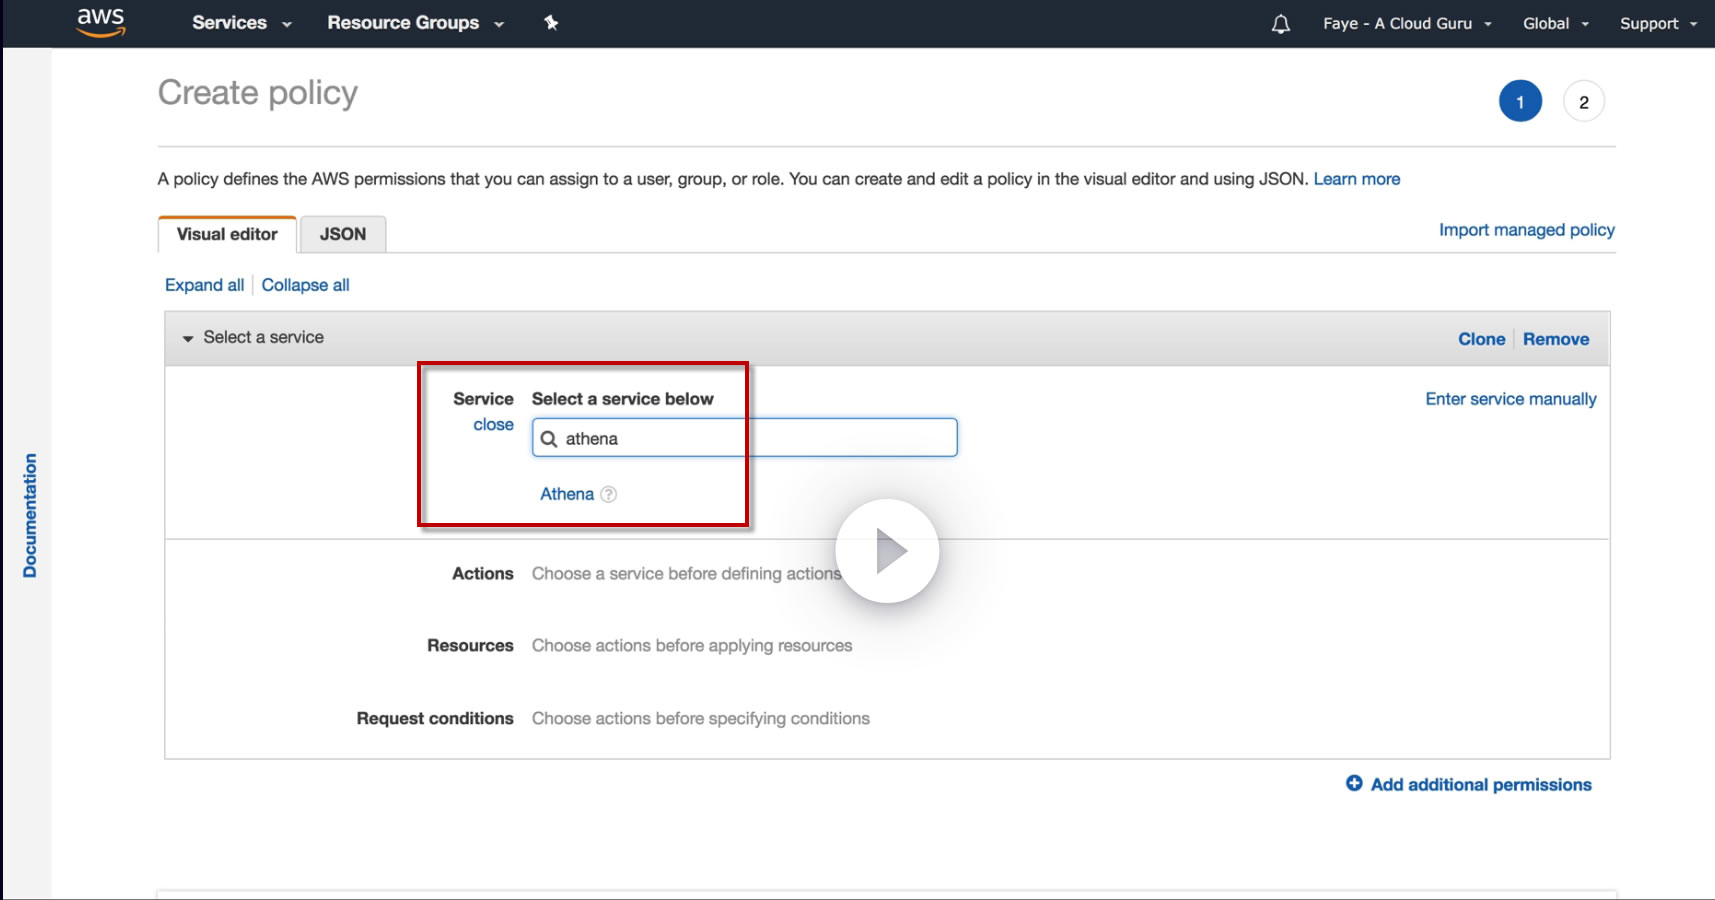Click the Athena help question icon
Image resolution: width=1715 pixels, height=900 pixels.
click(x=608, y=494)
